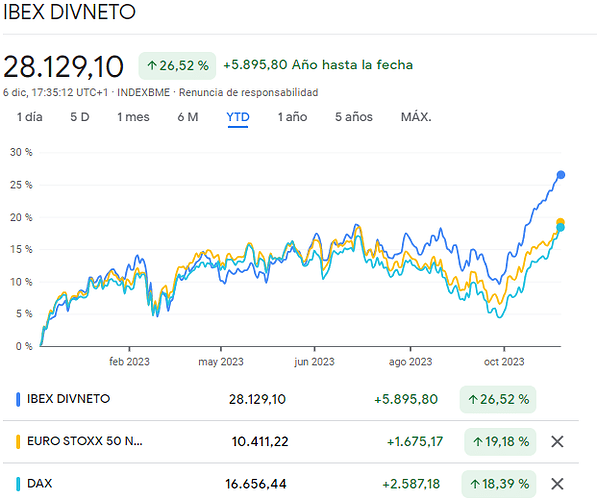Click the yellow endpoint dot on chart
The image size is (597, 500).
560,221
